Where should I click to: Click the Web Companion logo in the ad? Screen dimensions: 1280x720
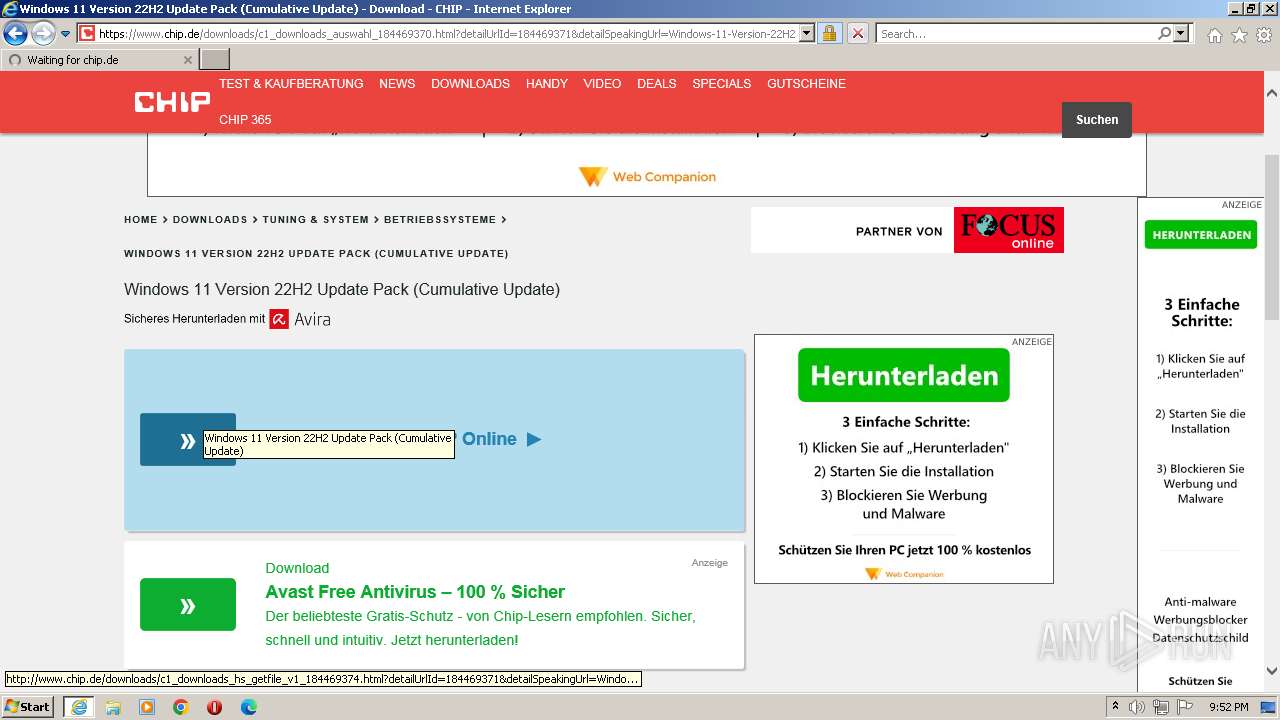[x=904, y=574]
